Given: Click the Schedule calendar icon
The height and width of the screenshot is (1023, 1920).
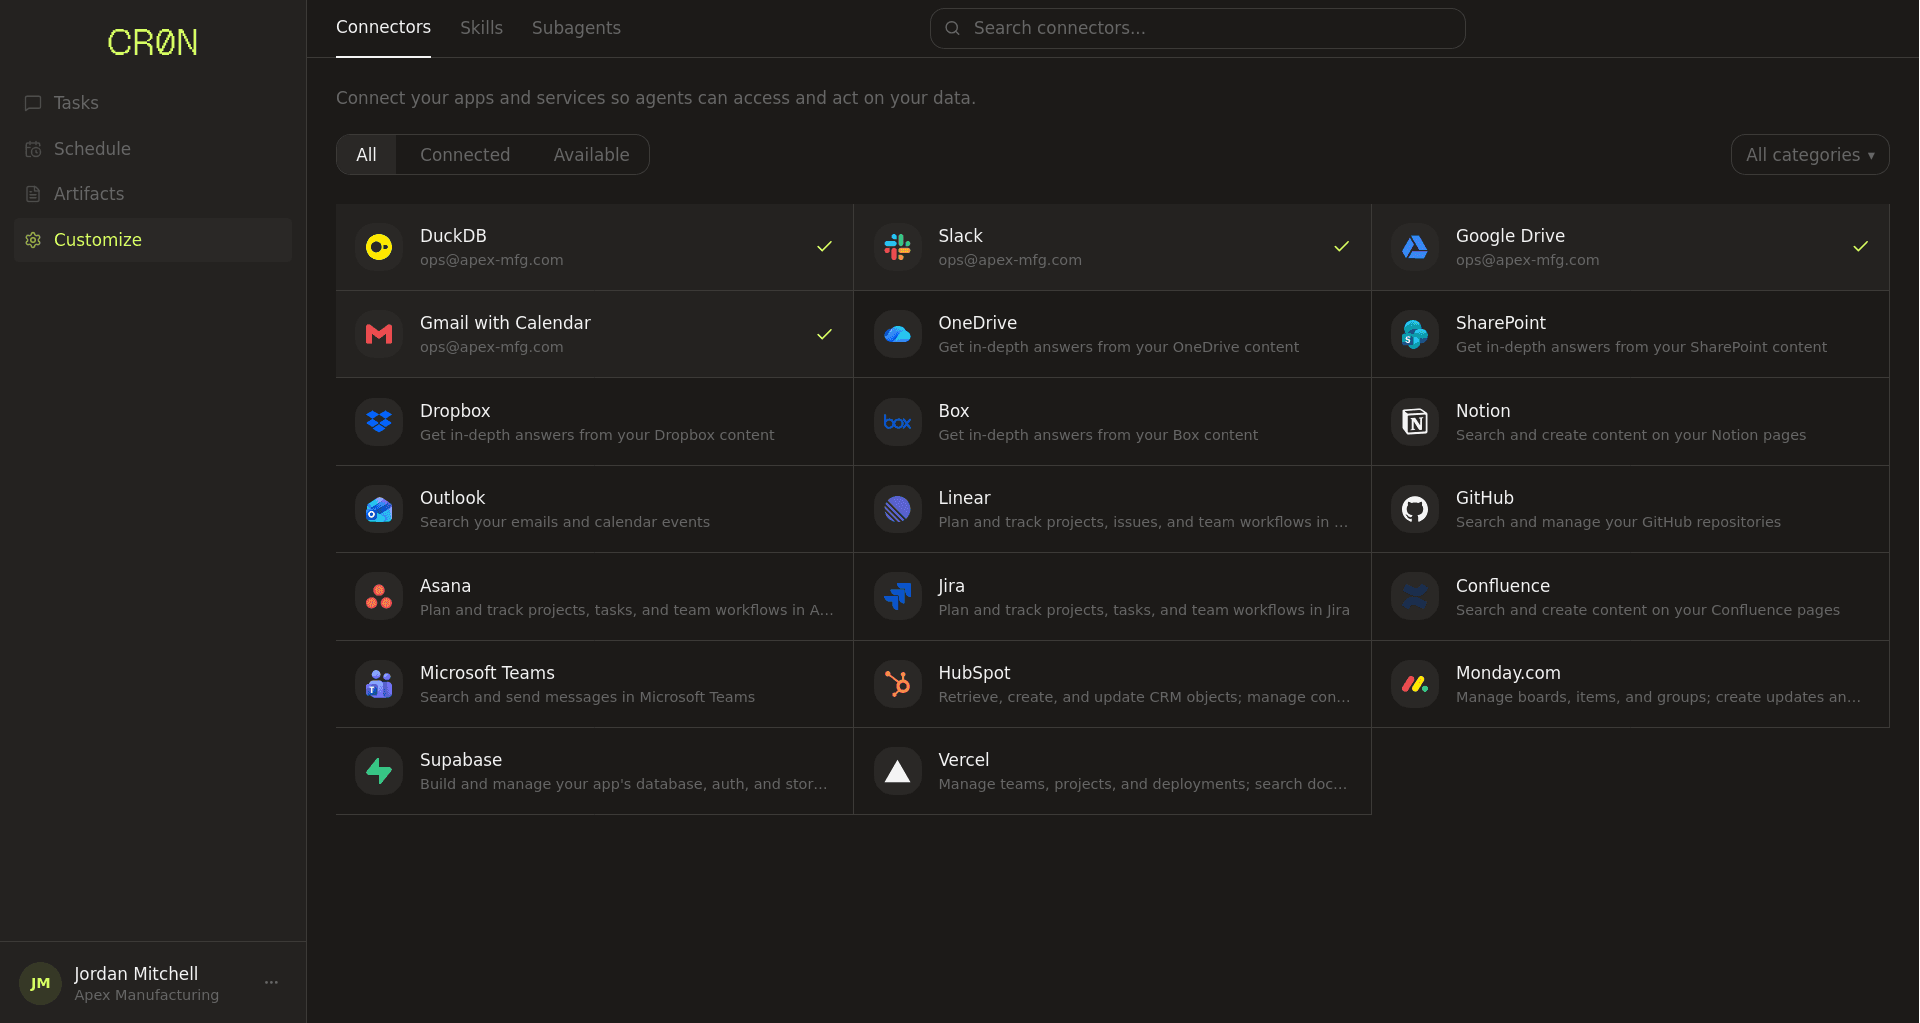Looking at the screenshot, I should click(33, 149).
